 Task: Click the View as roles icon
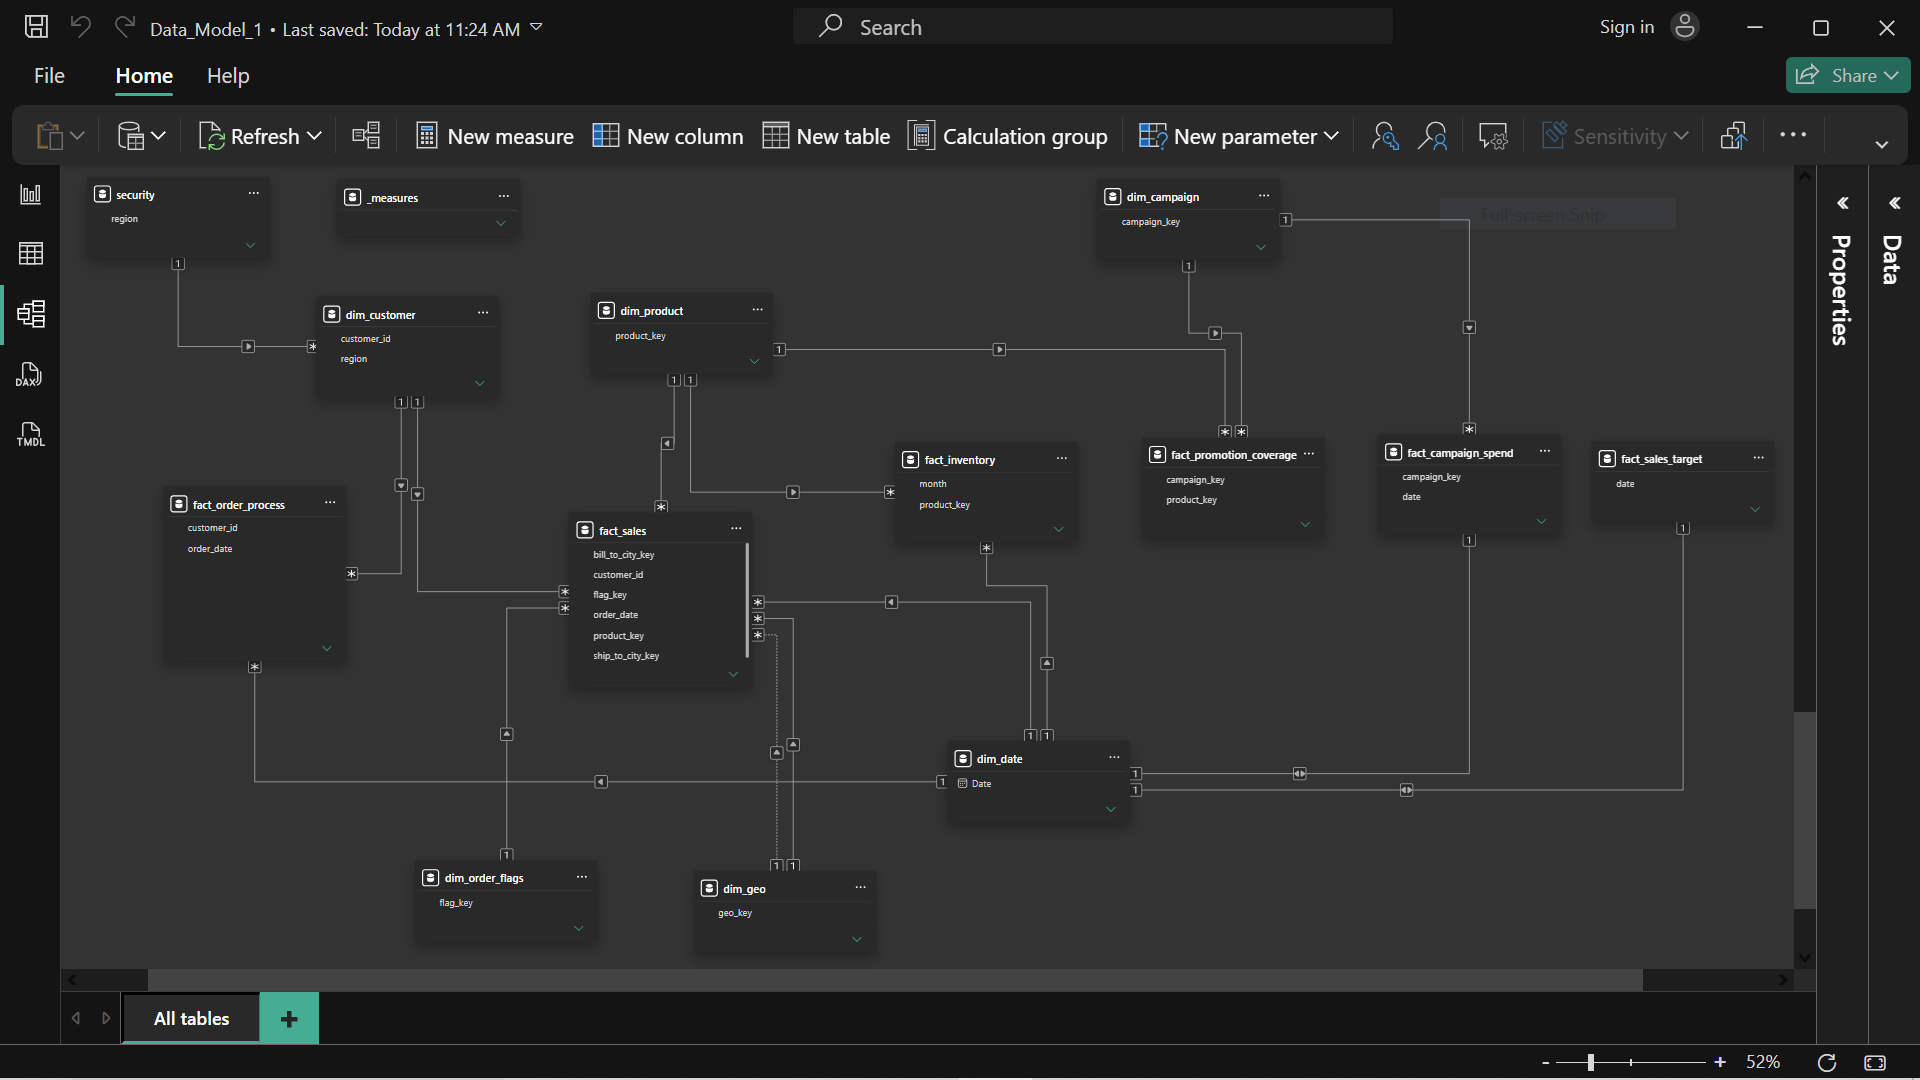[x=1433, y=136]
